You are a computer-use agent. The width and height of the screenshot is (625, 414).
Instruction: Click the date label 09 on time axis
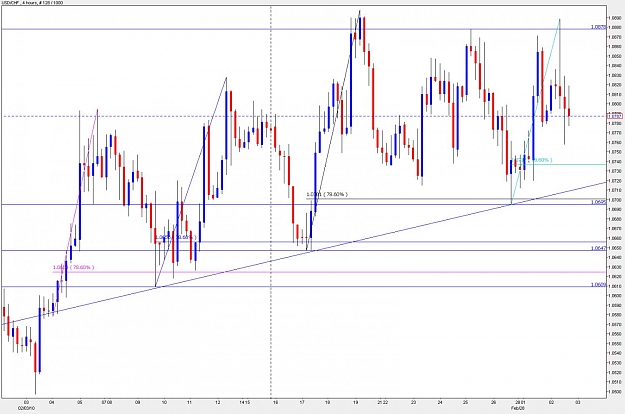point(138,402)
